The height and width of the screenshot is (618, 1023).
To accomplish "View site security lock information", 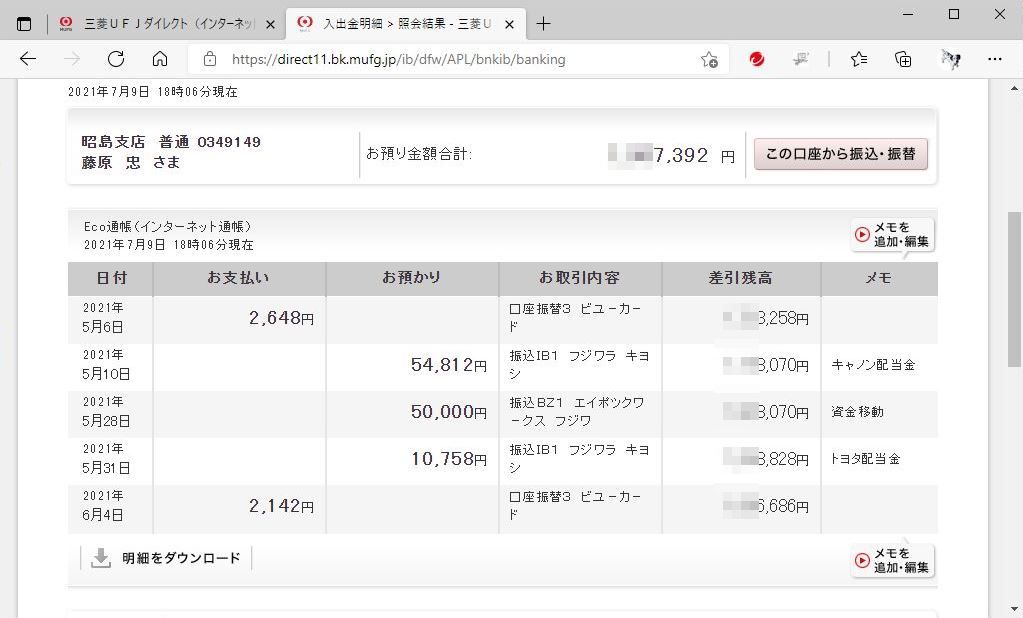I will (209, 59).
